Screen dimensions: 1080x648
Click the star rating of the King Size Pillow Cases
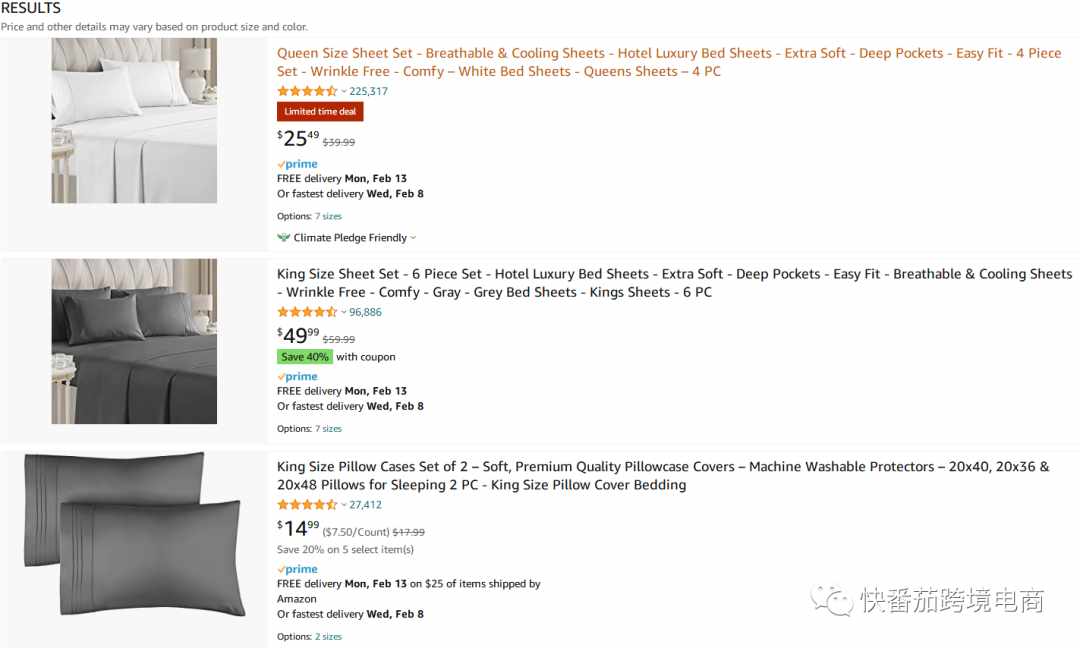pos(307,505)
